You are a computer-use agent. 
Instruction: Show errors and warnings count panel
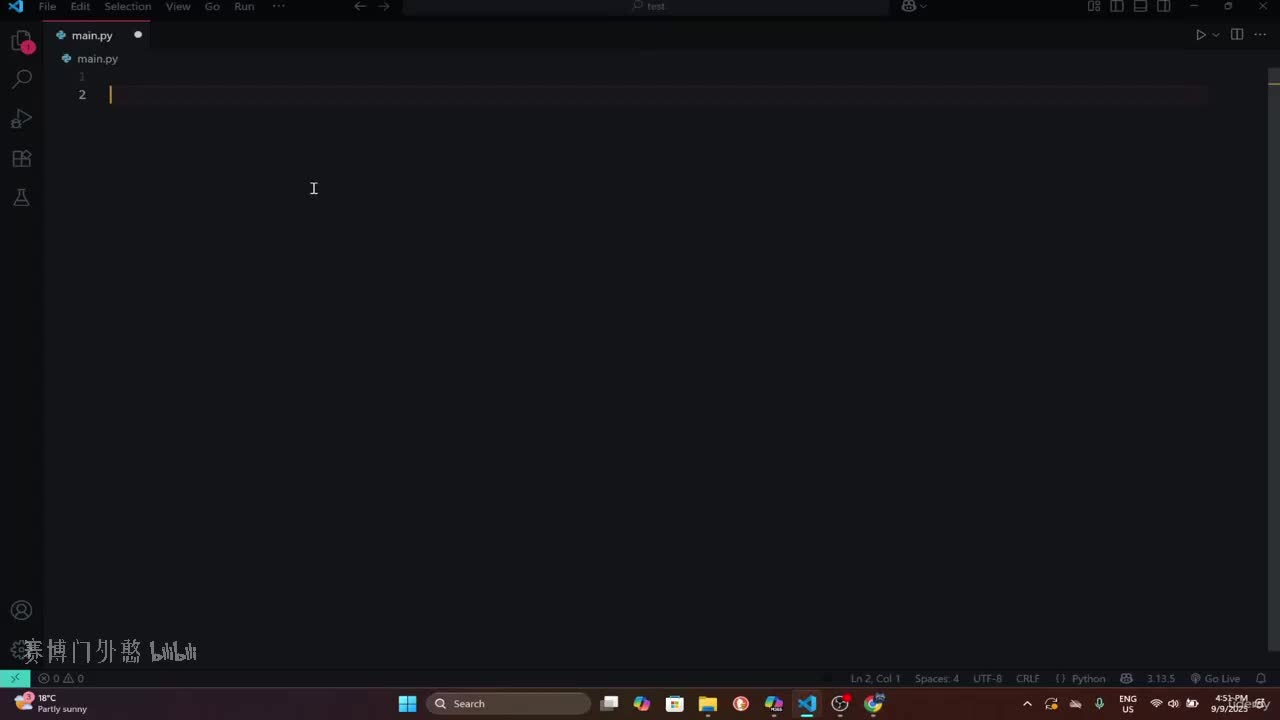61,678
